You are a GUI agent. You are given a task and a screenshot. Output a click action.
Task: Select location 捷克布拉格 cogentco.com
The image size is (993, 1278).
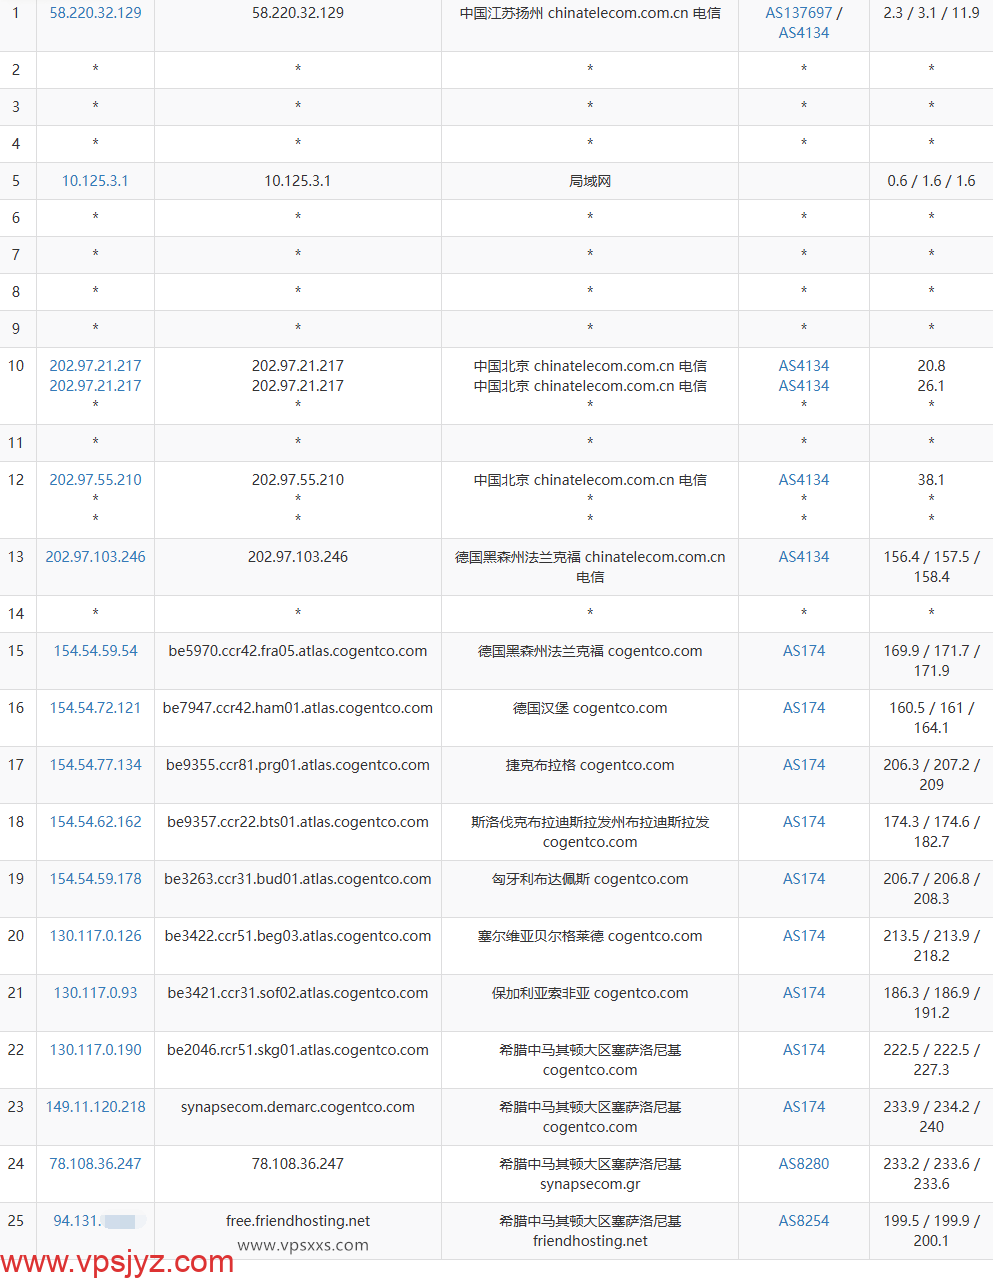point(590,765)
